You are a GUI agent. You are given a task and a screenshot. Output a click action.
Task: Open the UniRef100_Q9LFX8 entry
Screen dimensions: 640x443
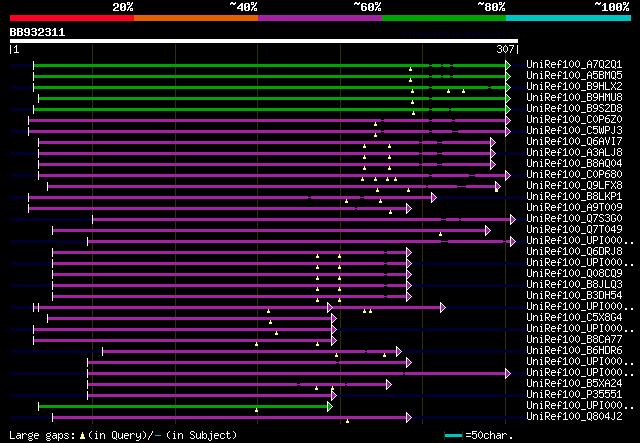click(x=574, y=186)
